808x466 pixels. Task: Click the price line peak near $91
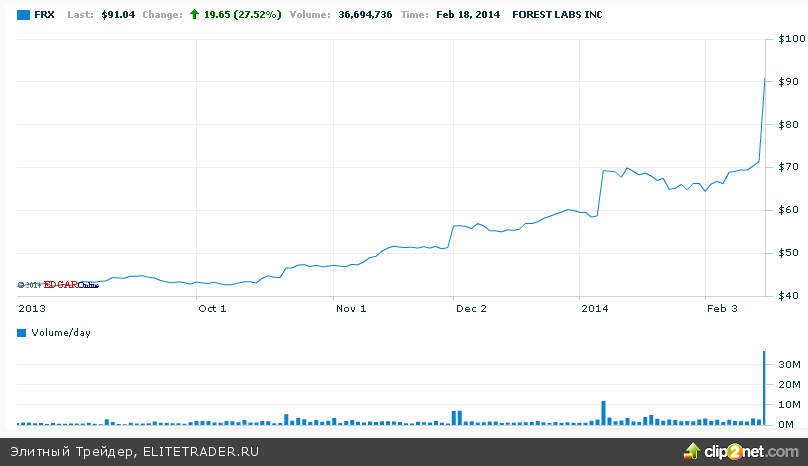tap(765, 79)
